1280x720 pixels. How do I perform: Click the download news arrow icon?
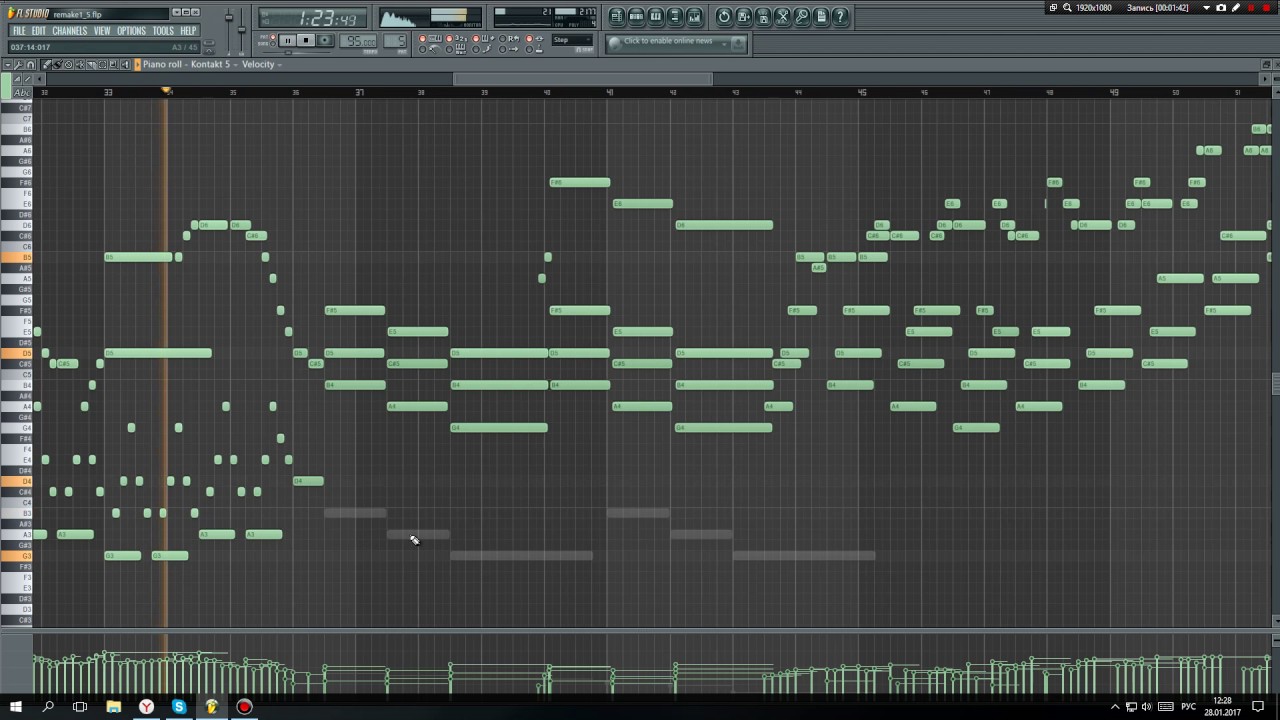coord(738,42)
